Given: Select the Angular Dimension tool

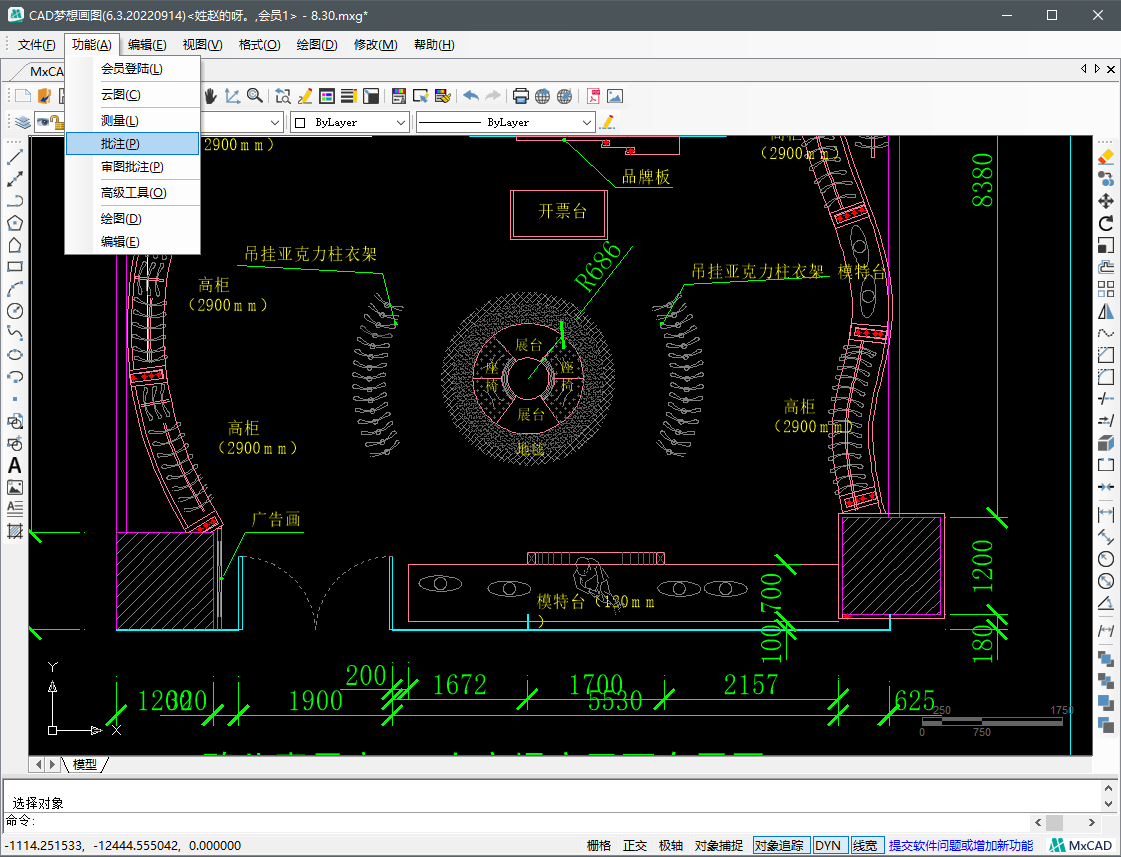Looking at the screenshot, I should 1106,603.
